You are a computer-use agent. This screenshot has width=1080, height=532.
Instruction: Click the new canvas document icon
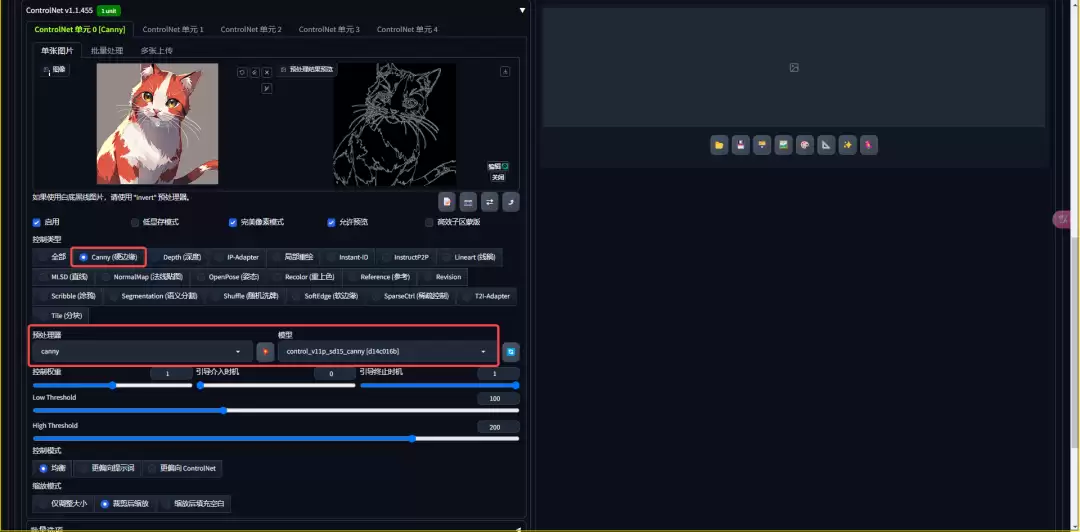447,202
